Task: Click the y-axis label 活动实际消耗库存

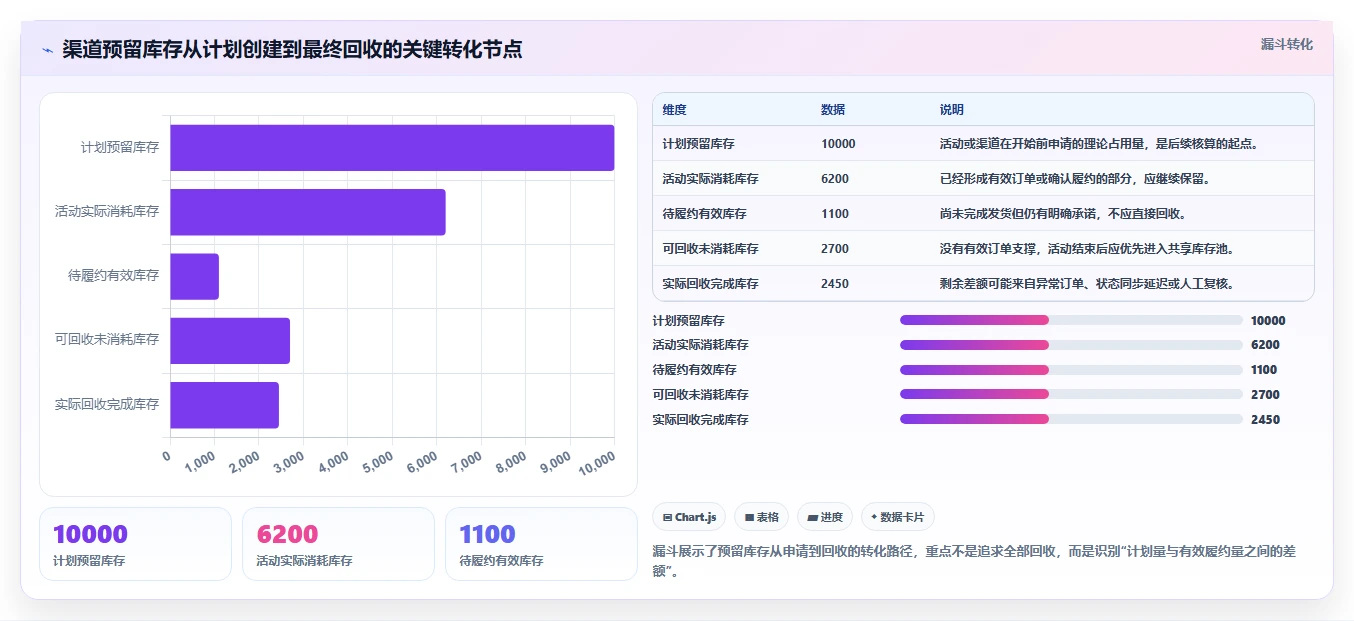Action: (107, 212)
